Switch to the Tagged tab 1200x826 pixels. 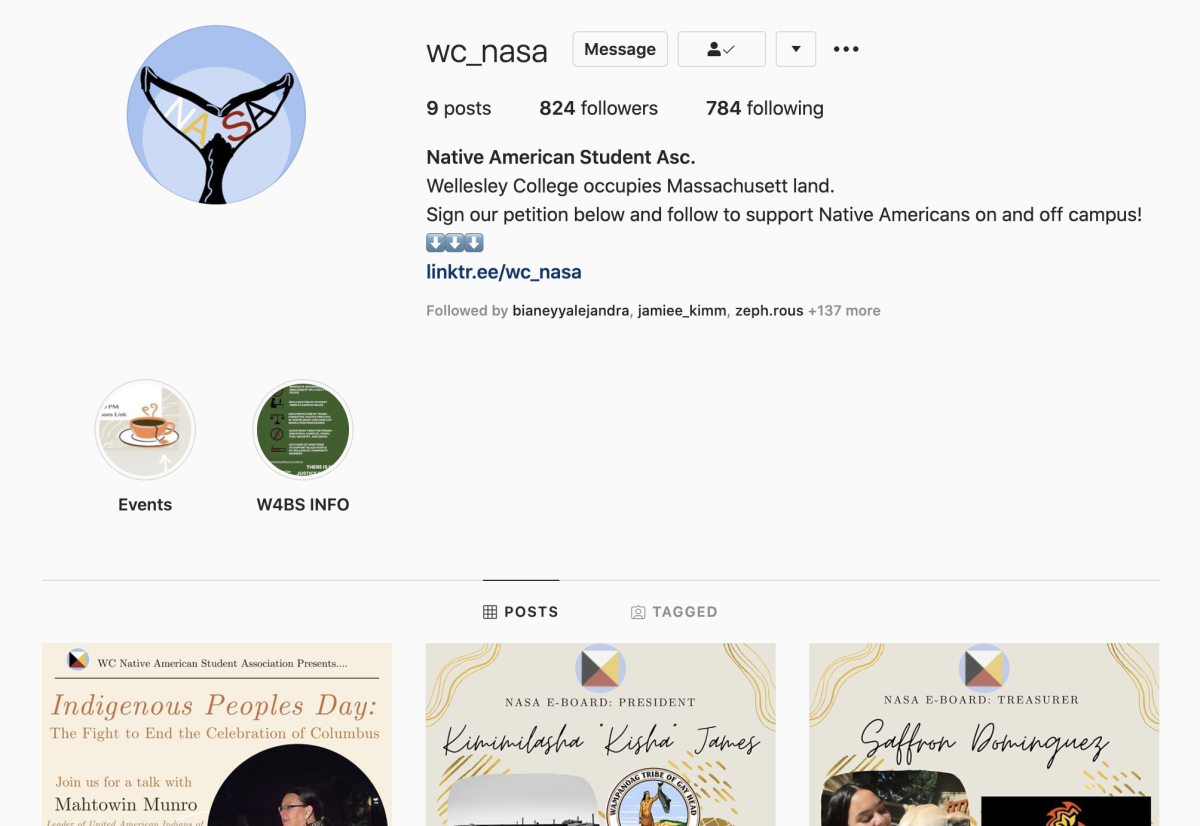(674, 612)
